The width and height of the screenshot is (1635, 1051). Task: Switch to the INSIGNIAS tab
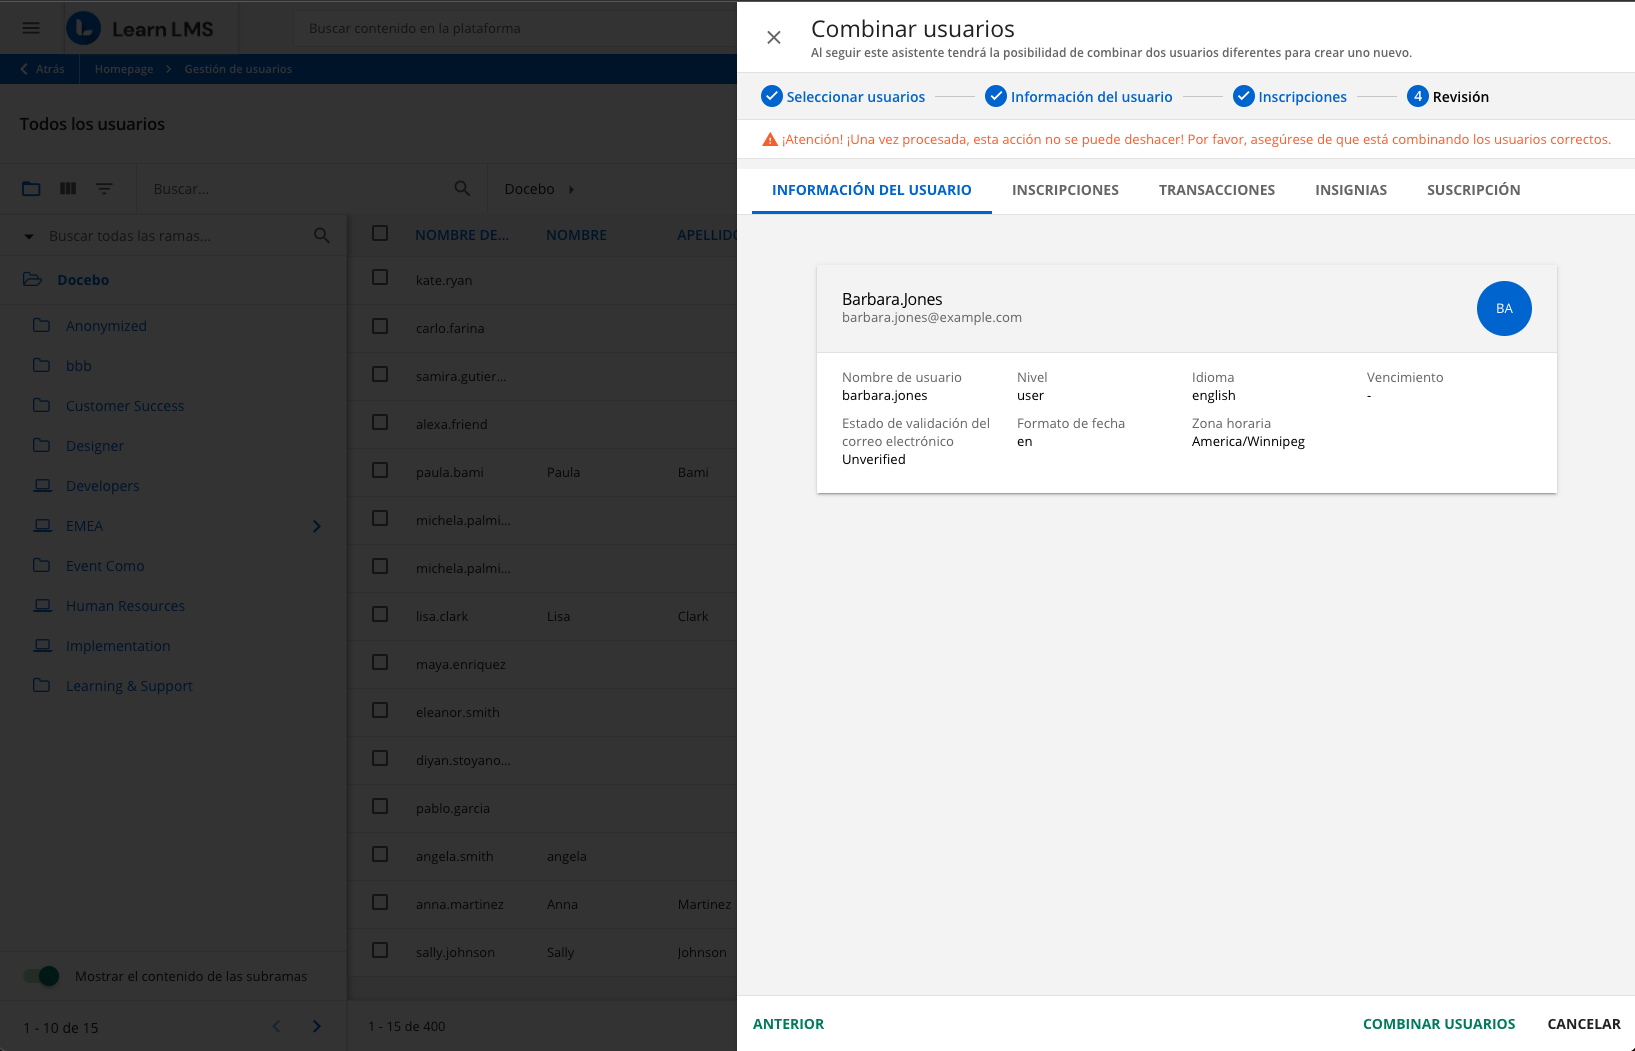pyautogui.click(x=1351, y=190)
